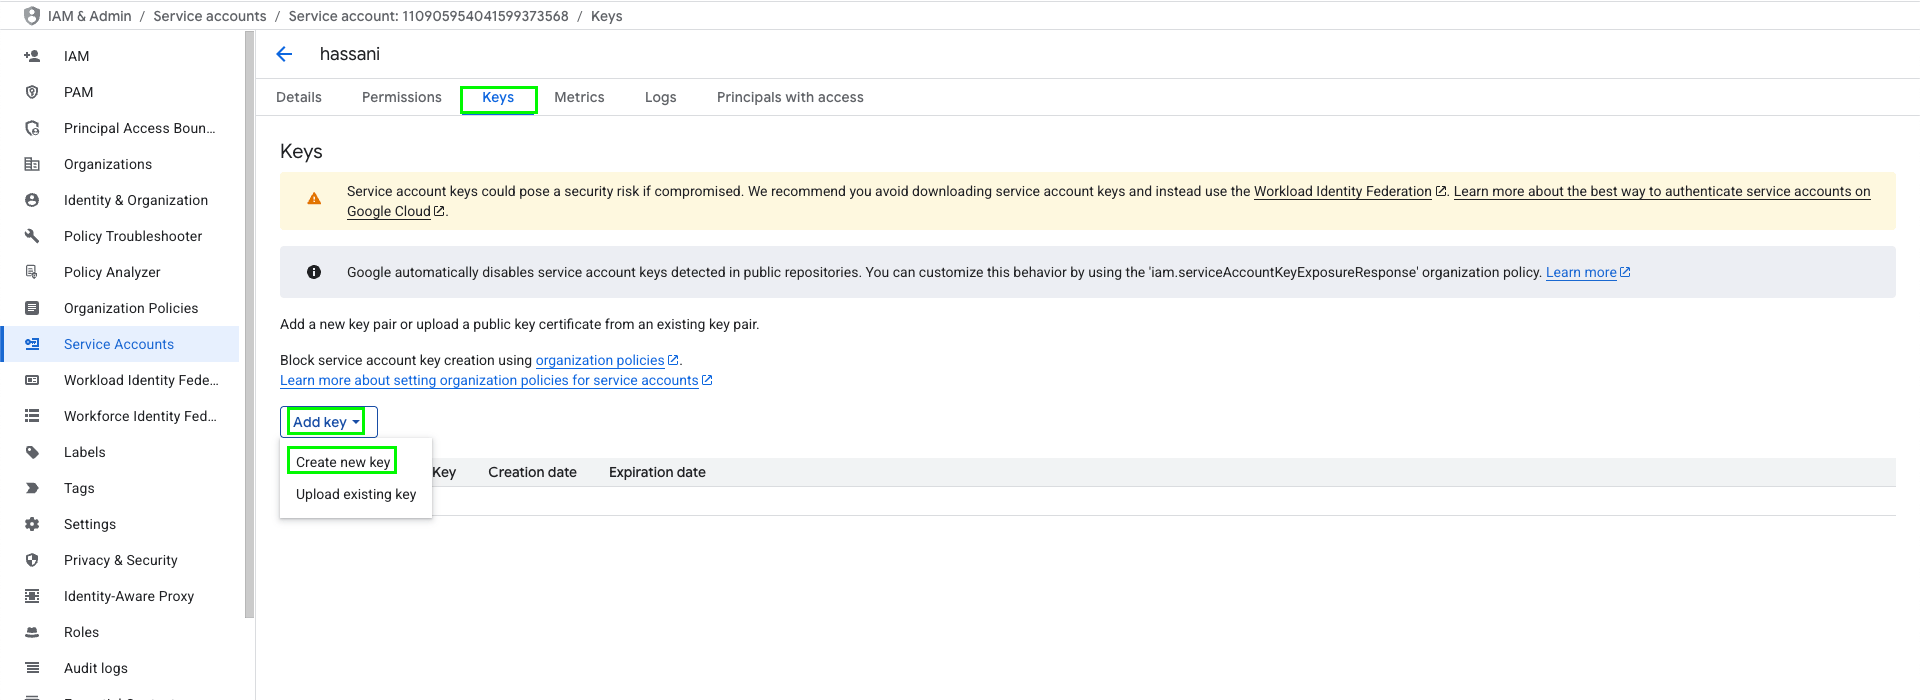The image size is (1920, 700).
Task: Open Principals with access tab
Action: click(x=790, y=97)
